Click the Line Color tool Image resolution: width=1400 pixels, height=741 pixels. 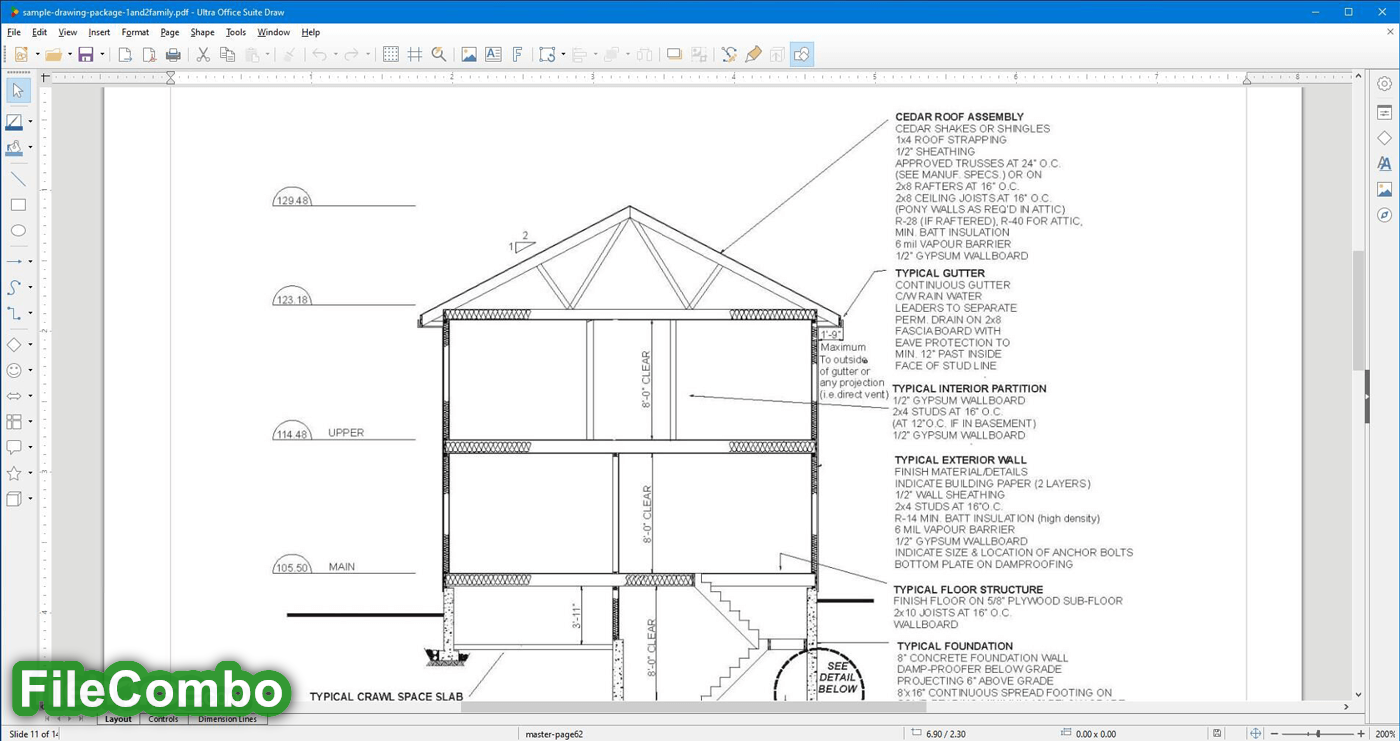point(14,122)
